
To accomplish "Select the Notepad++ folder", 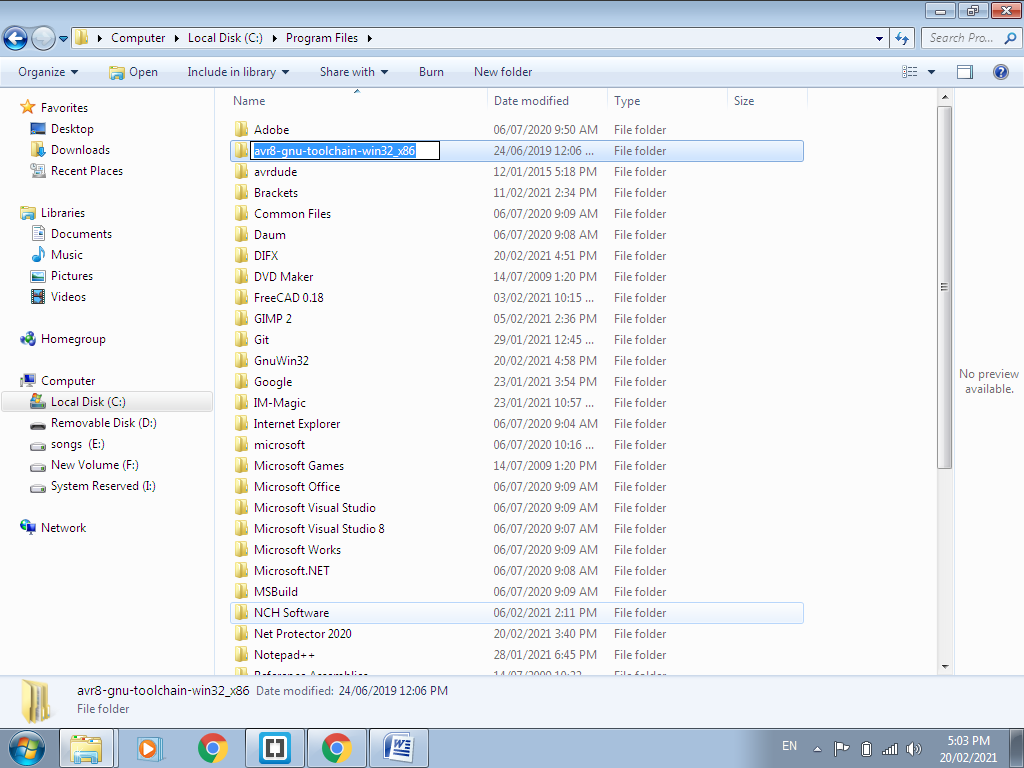I will tap(517, 654).
